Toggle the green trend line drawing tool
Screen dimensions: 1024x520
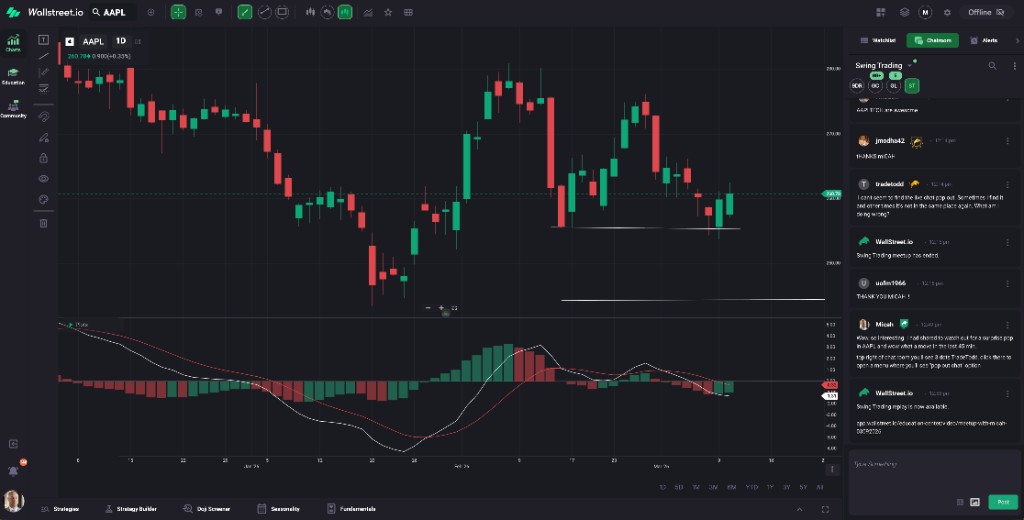click(x=245, y=12)
